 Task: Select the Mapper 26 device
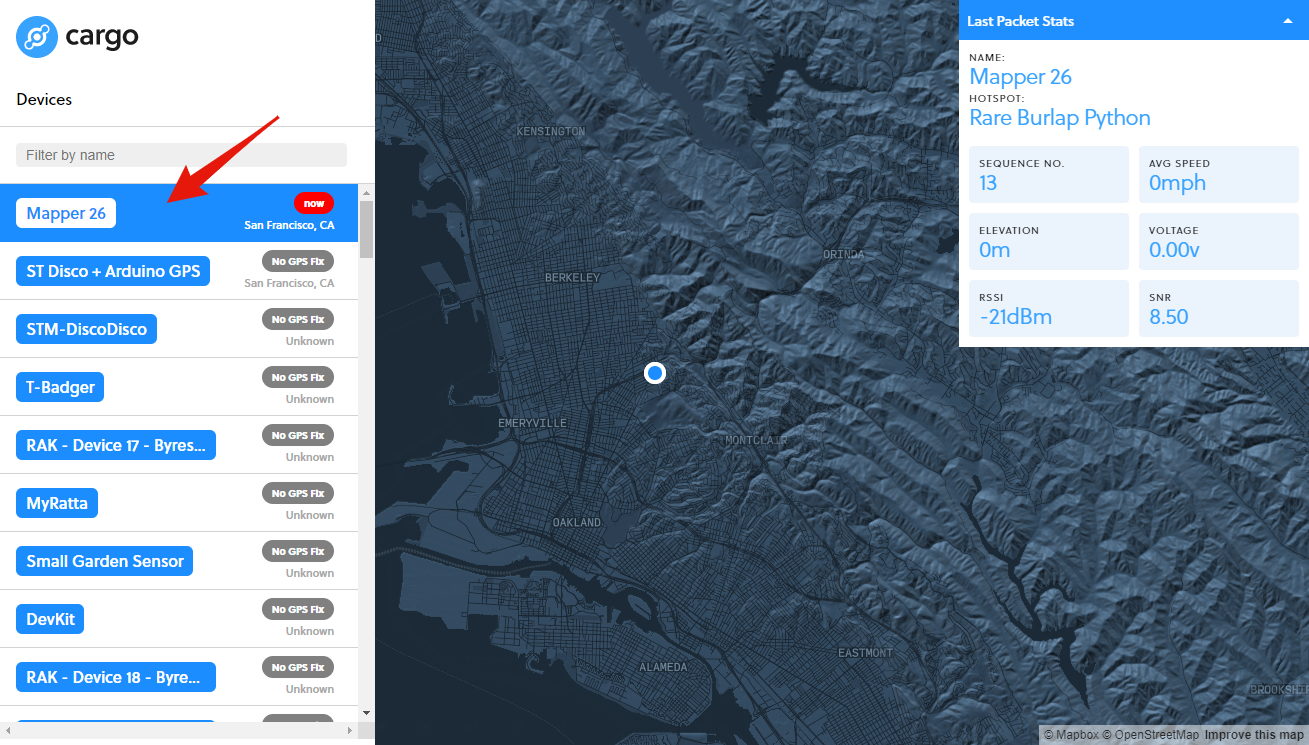point(66,213)
